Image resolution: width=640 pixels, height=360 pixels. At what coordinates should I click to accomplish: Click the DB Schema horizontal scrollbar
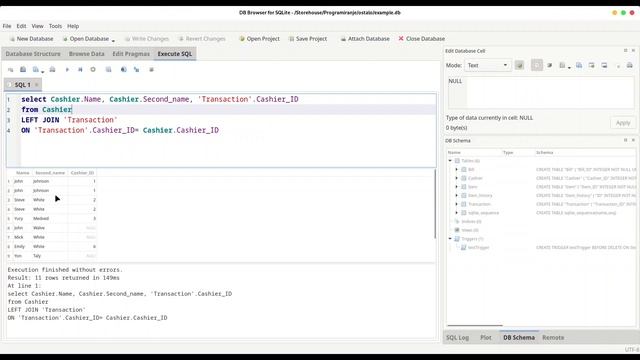[x=475, y=325]
